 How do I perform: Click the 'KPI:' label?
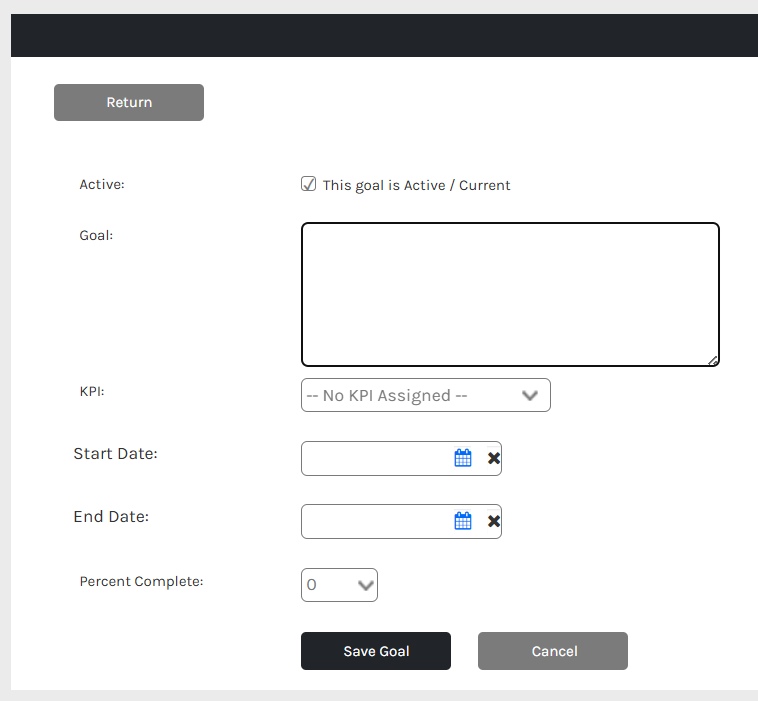pos(92,391)
